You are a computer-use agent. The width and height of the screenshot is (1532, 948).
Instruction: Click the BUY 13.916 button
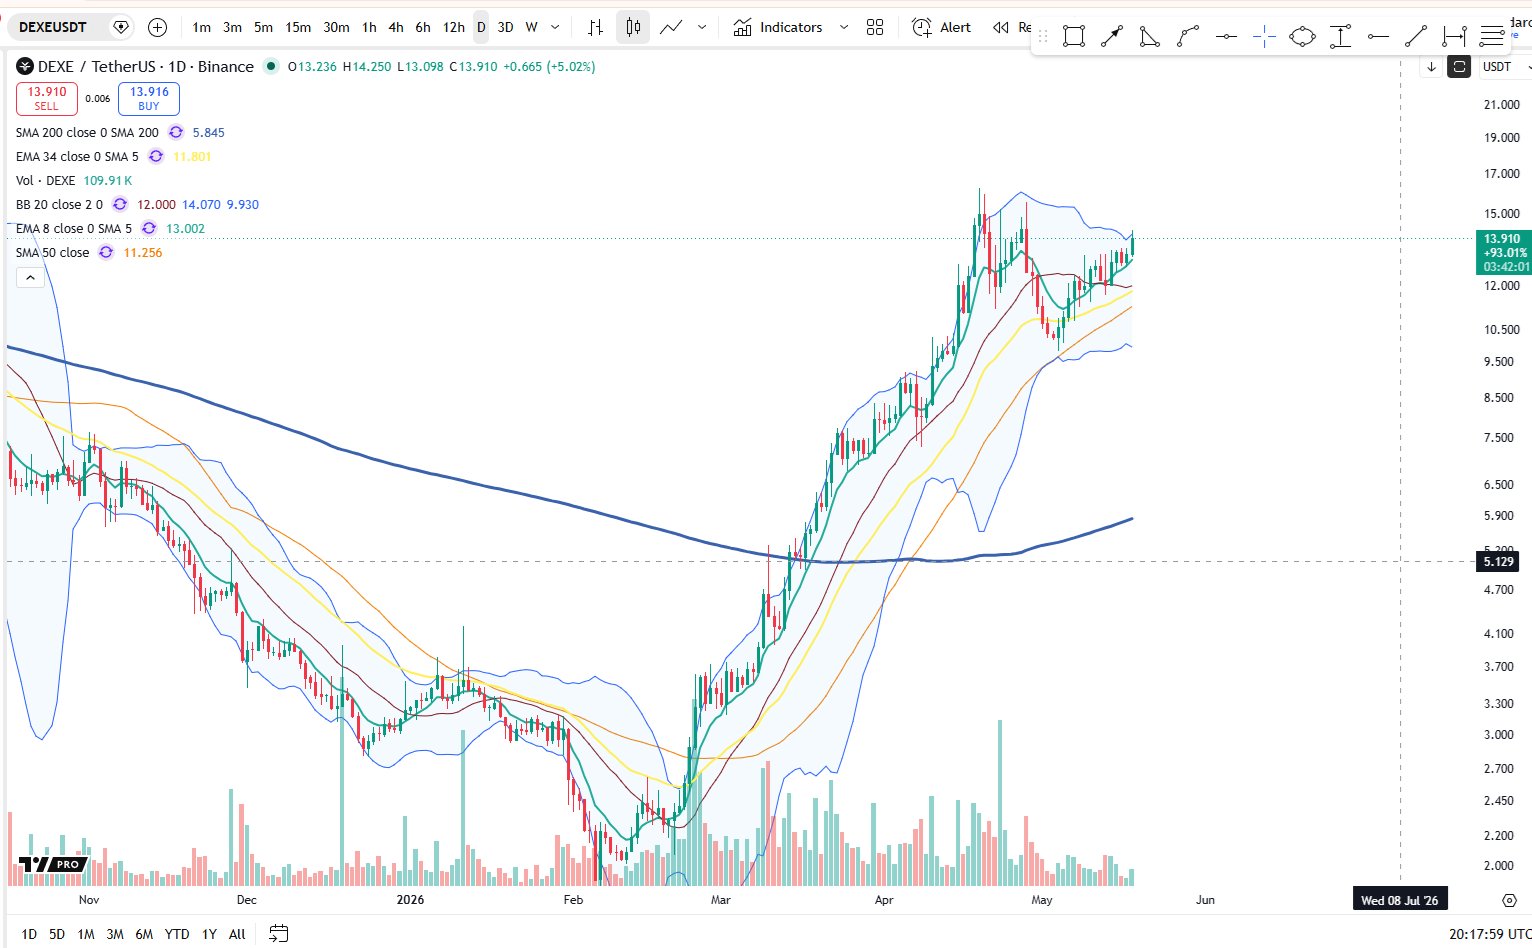click(149, 98)
